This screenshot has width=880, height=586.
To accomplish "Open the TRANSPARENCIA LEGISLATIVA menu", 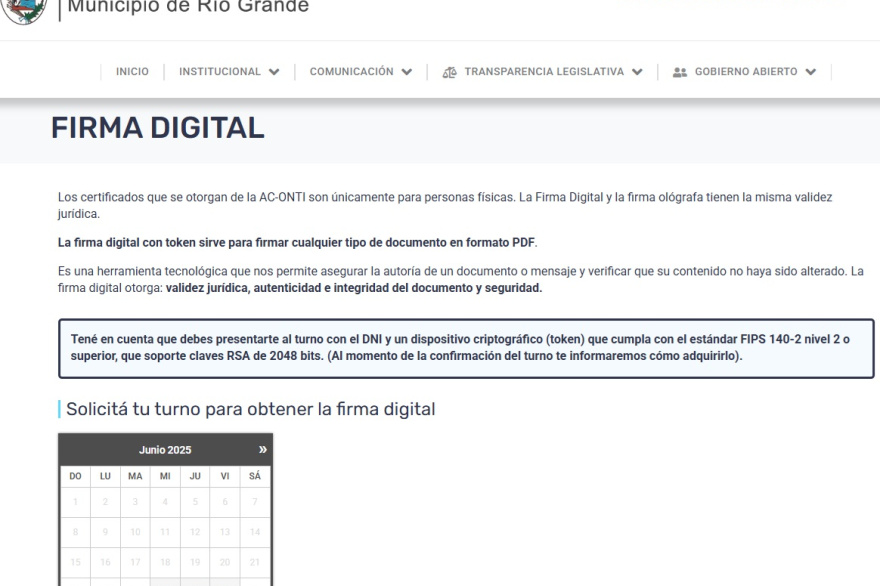I will [x=542, y=72].
